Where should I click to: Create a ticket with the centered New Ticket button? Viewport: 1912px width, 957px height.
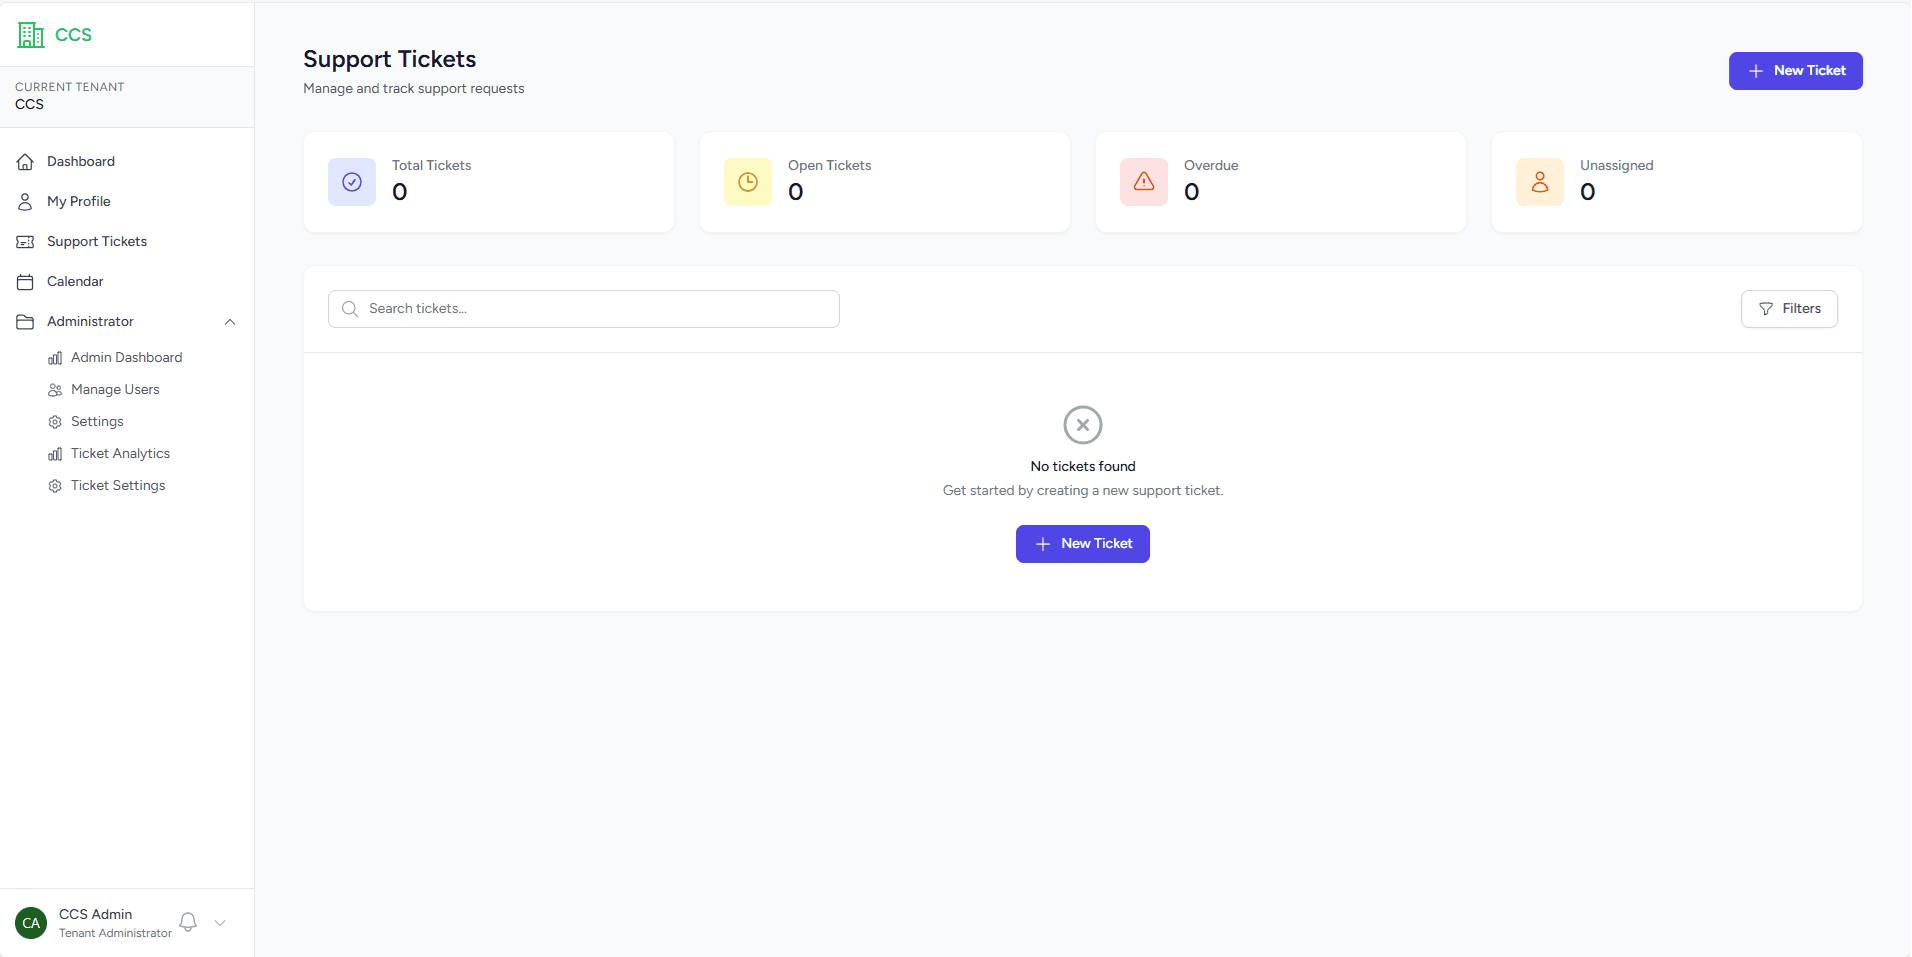click(x=1082, y=543)
